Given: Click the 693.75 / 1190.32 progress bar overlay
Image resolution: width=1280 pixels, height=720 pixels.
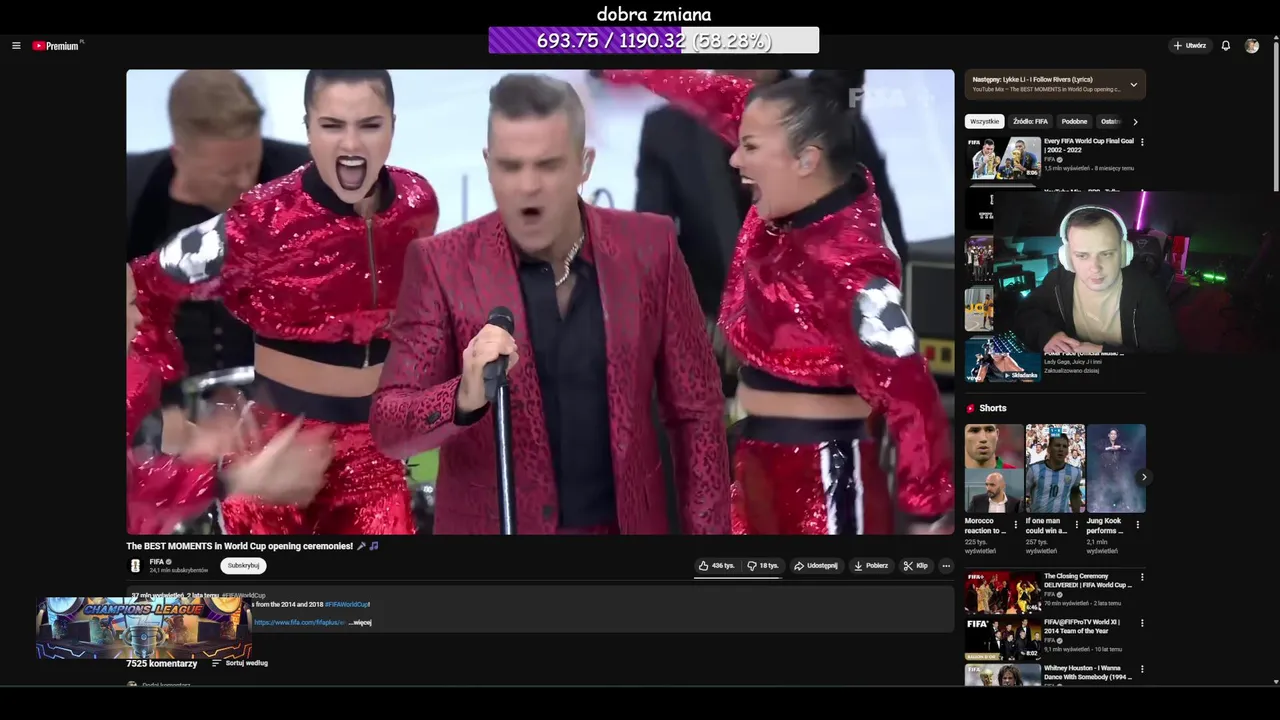Looking at the screenshot, I should pyautogui.click(x=653, y=40).
